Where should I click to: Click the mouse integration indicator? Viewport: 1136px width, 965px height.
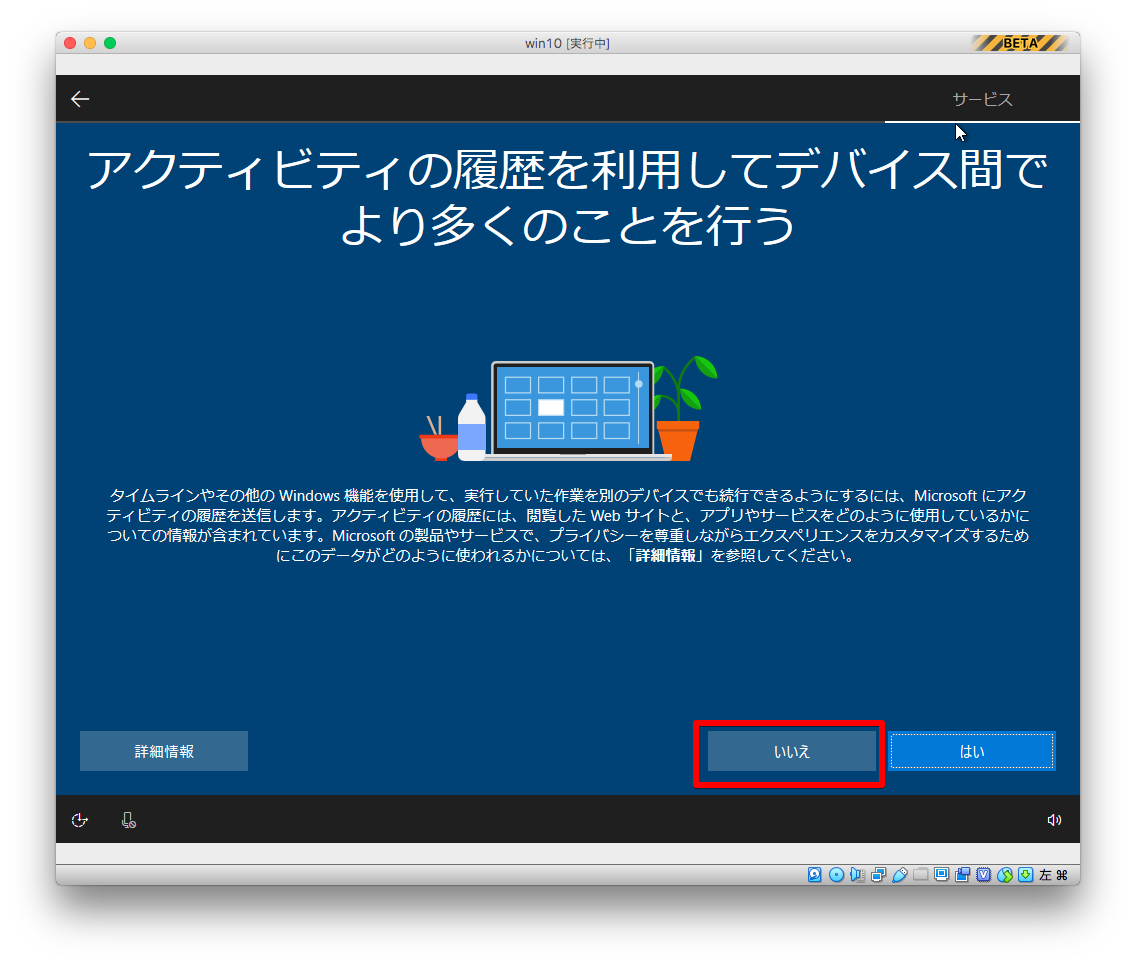[1005, 875]
